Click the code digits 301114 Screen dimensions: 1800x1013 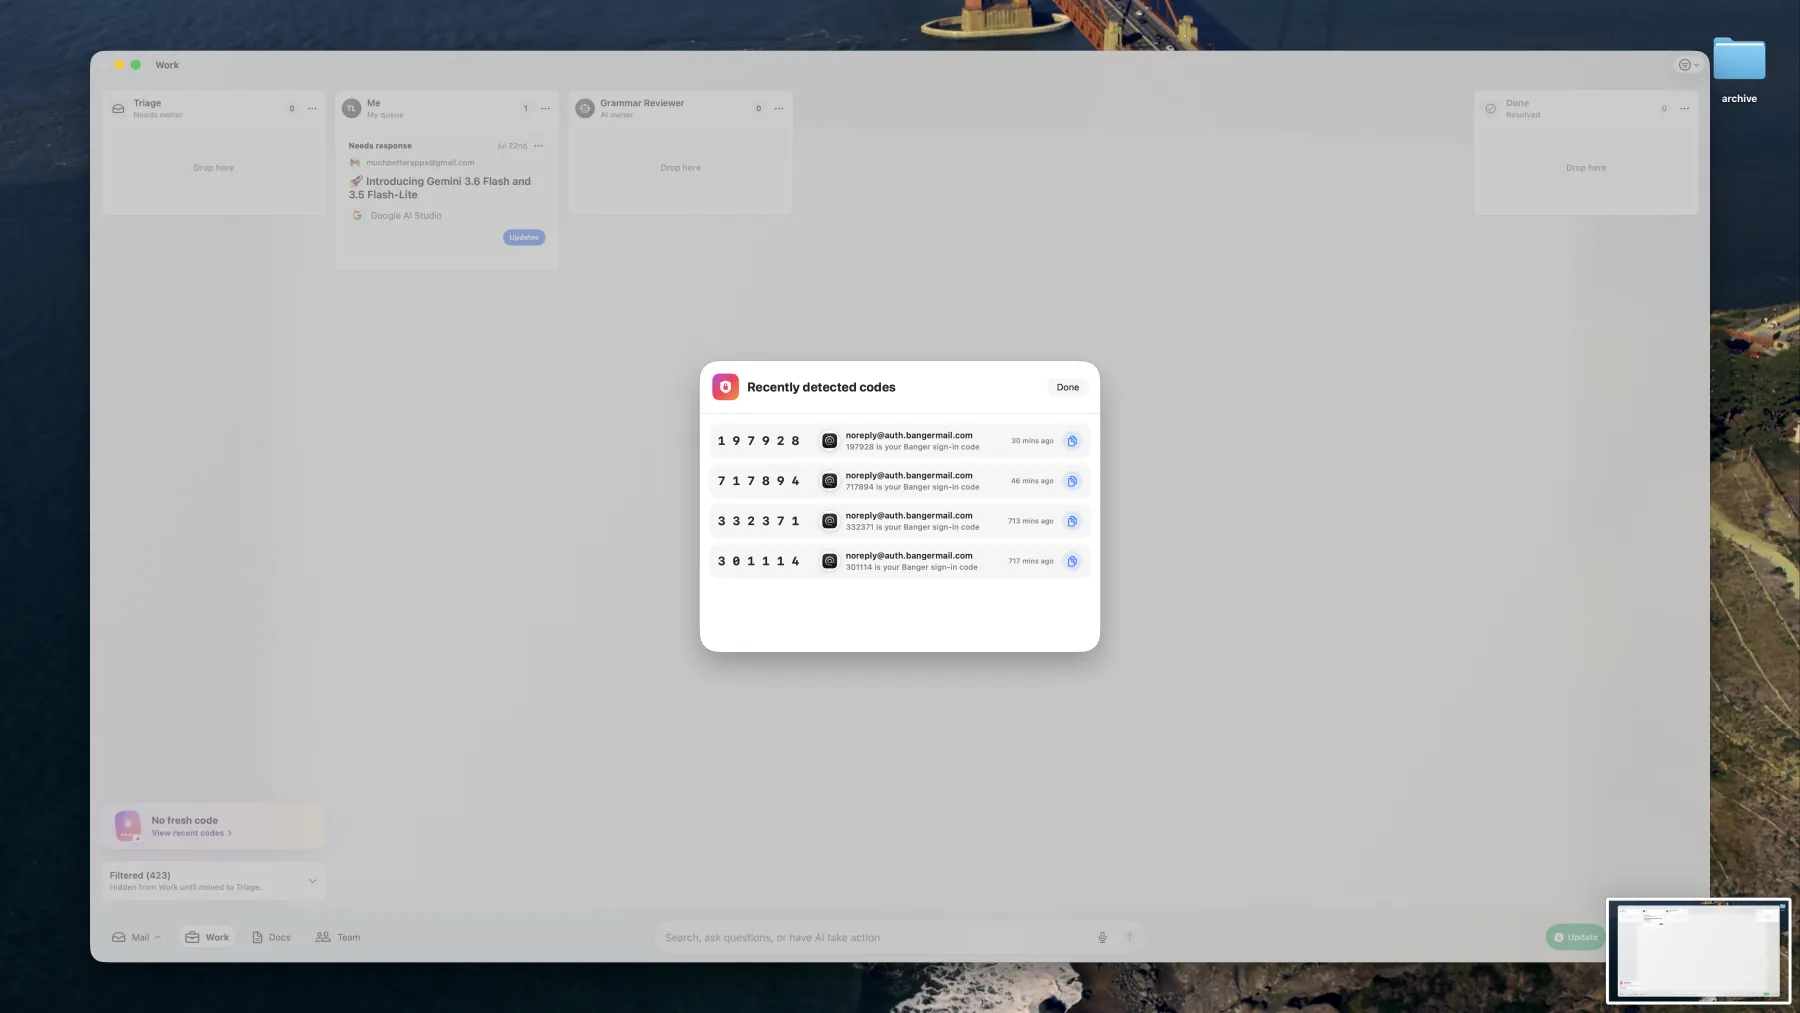click(758, 561)
